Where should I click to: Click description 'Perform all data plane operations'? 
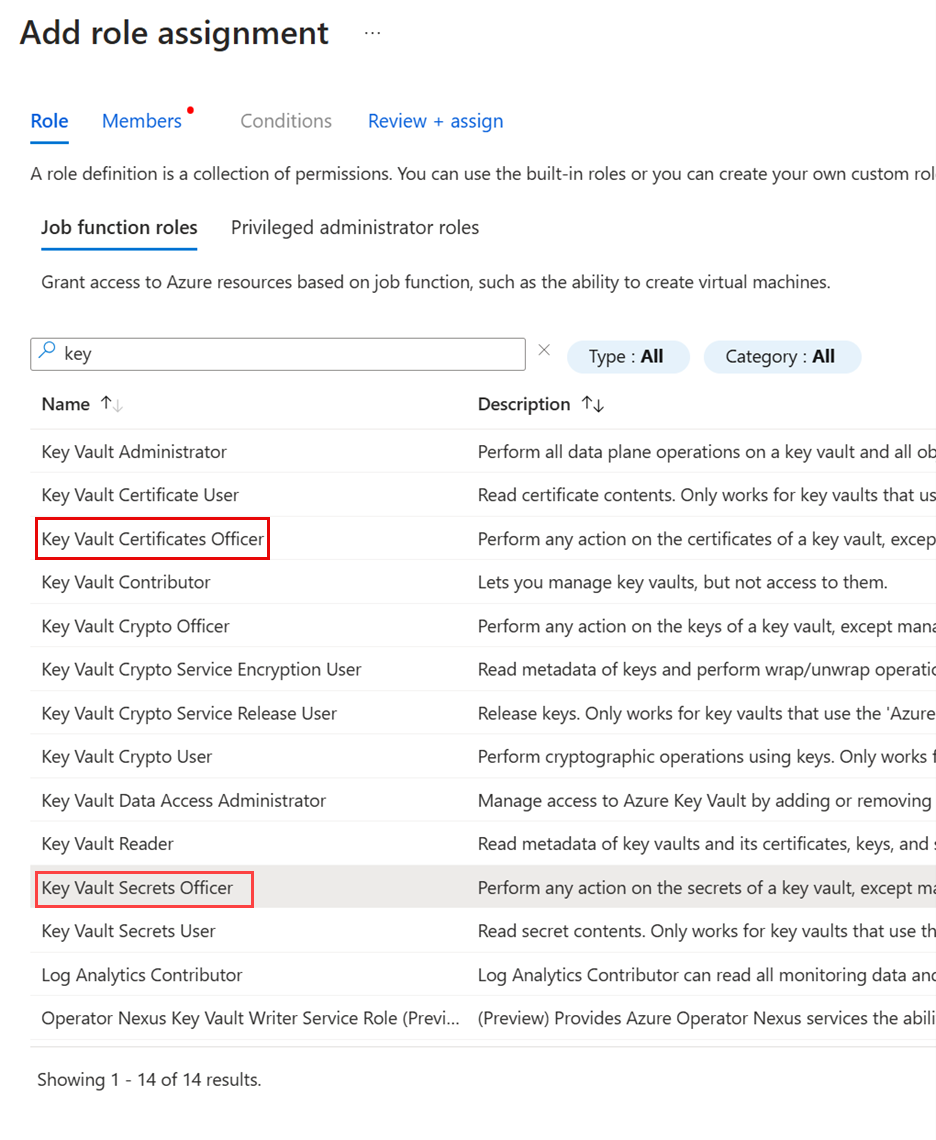707,452
